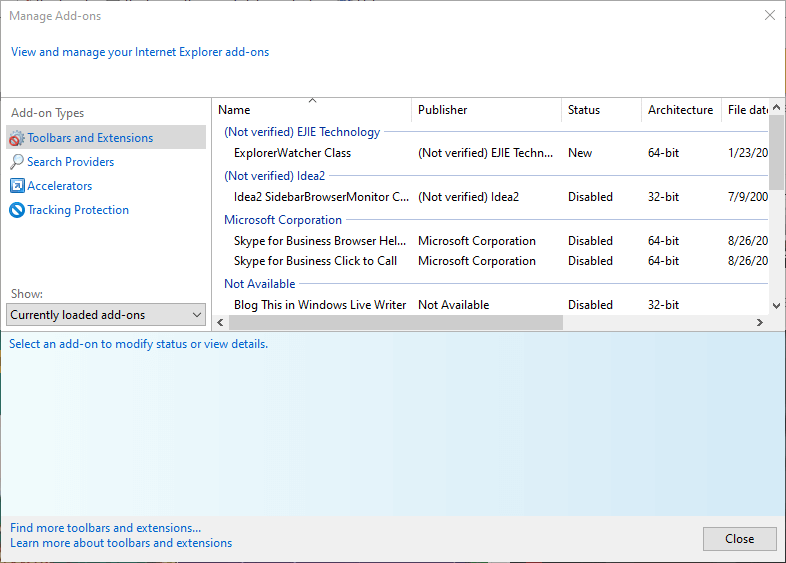Select Idea2 SidebarBrowserMonitor add-on row
The width and height of the screenshot is (786, 563).
[321, 197]
